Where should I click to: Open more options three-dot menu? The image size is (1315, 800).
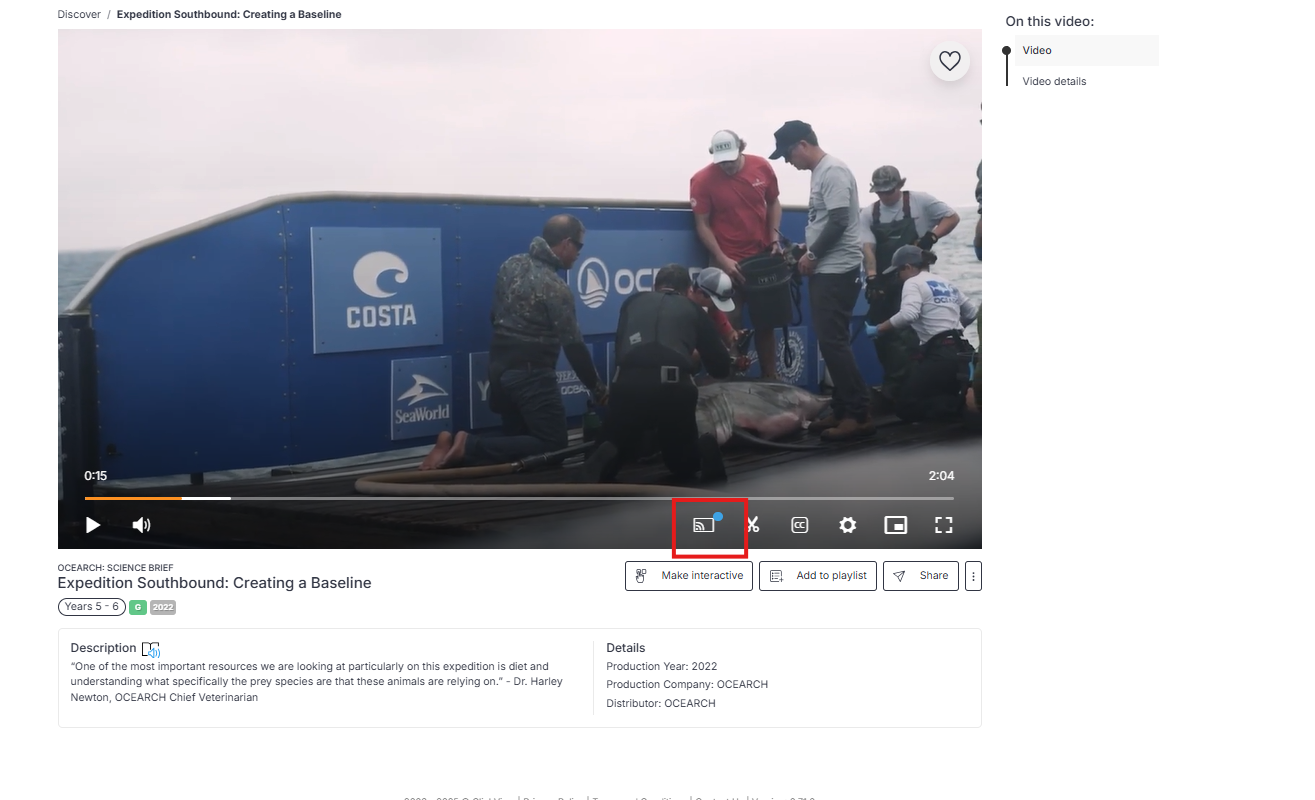coord(973,576)
